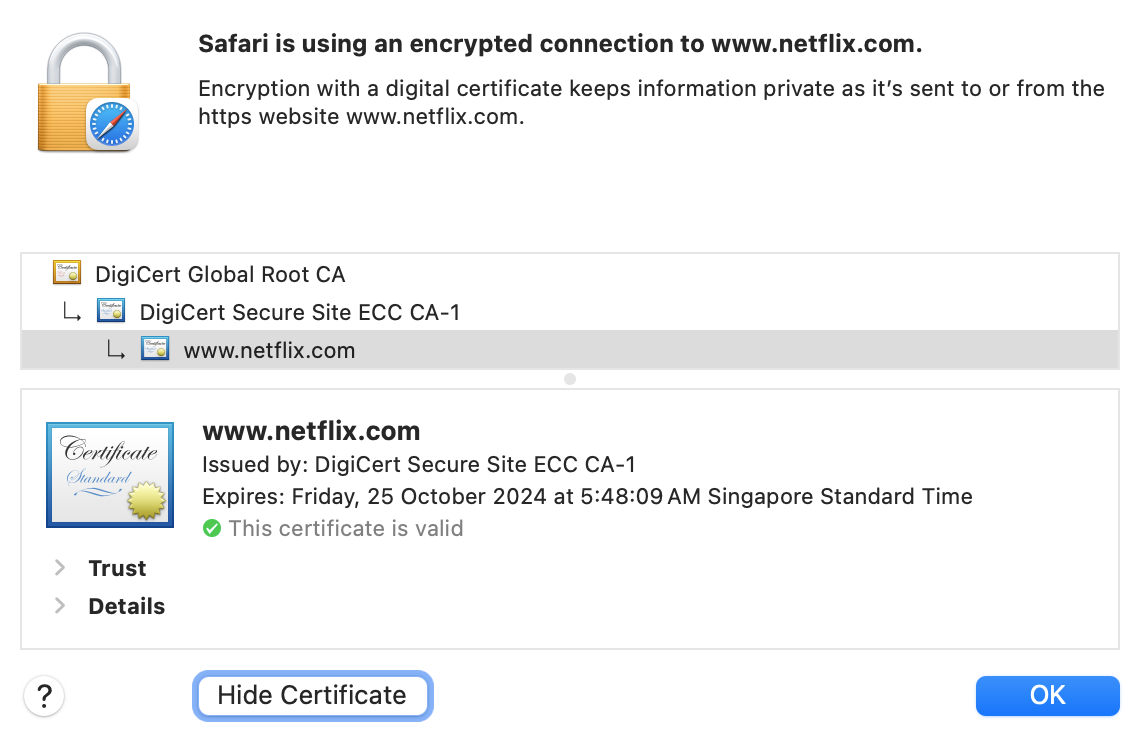Open help with the question mark button

pos(44,695)
